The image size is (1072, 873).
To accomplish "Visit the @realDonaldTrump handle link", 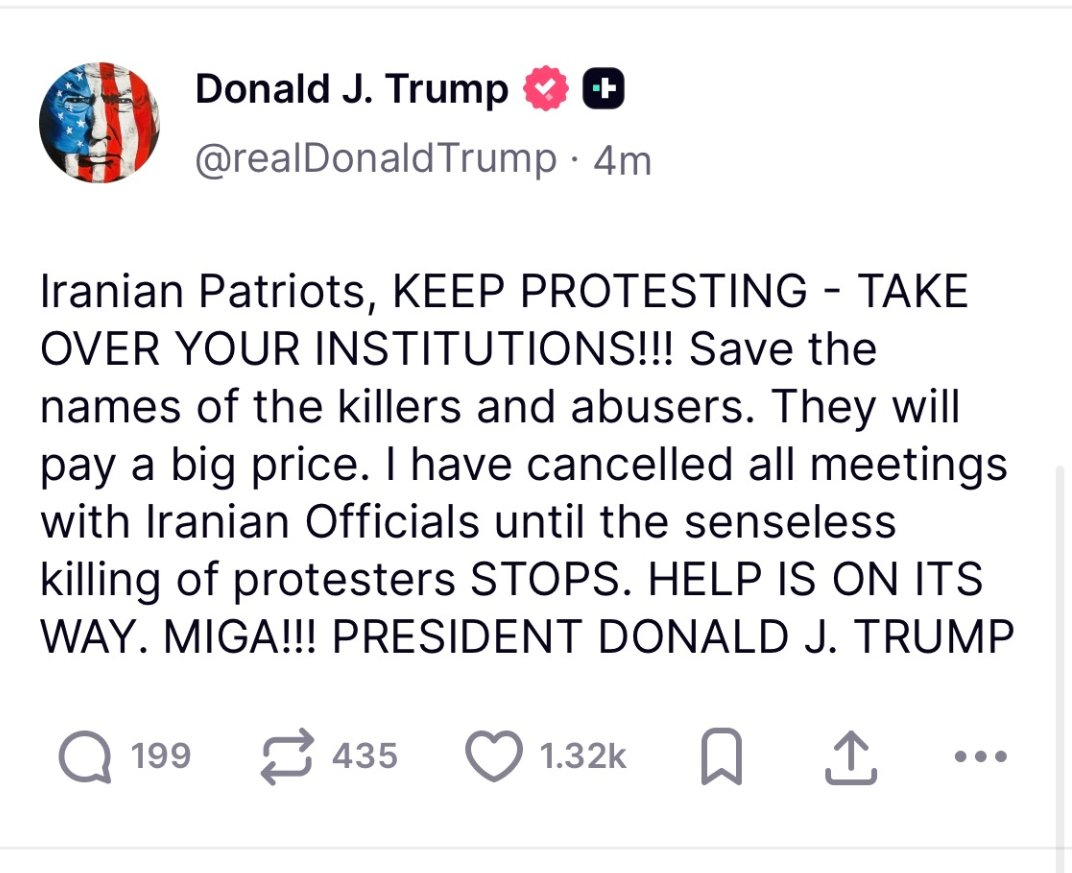I will [x=376, y=158].
